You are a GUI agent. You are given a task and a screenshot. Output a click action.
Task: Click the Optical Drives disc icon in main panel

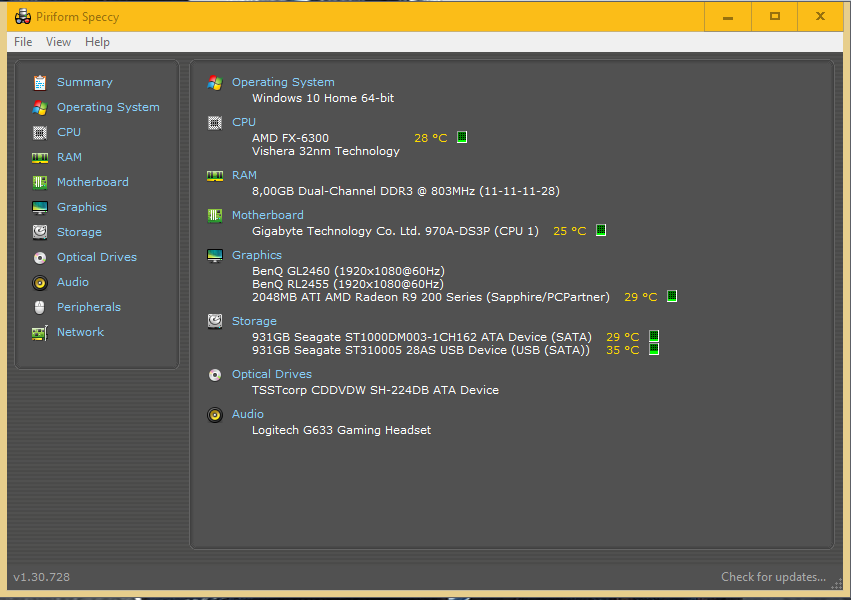[x=215, y=375]
